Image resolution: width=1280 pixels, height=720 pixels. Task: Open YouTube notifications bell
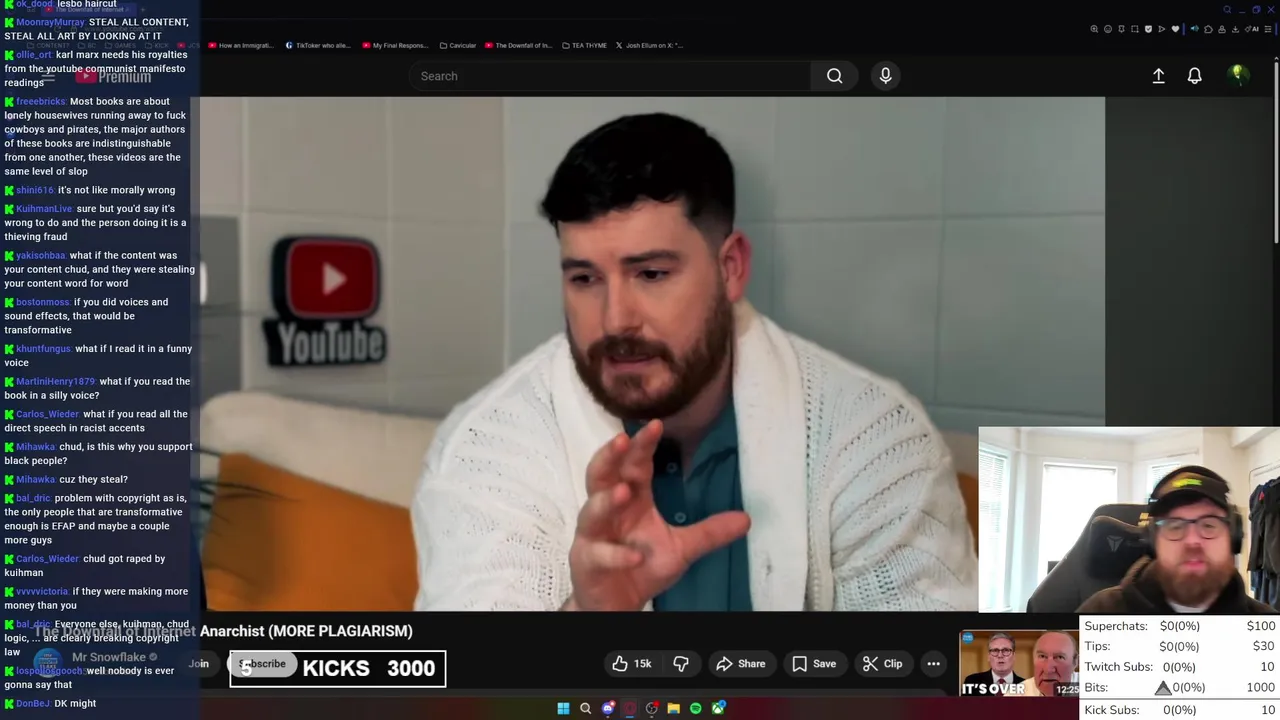[x=1194, y=76]
